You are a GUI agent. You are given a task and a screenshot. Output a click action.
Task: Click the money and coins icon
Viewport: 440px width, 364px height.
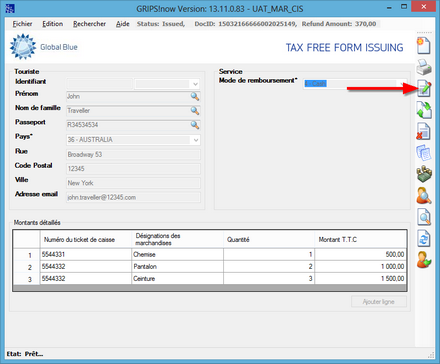coord(424,174)
